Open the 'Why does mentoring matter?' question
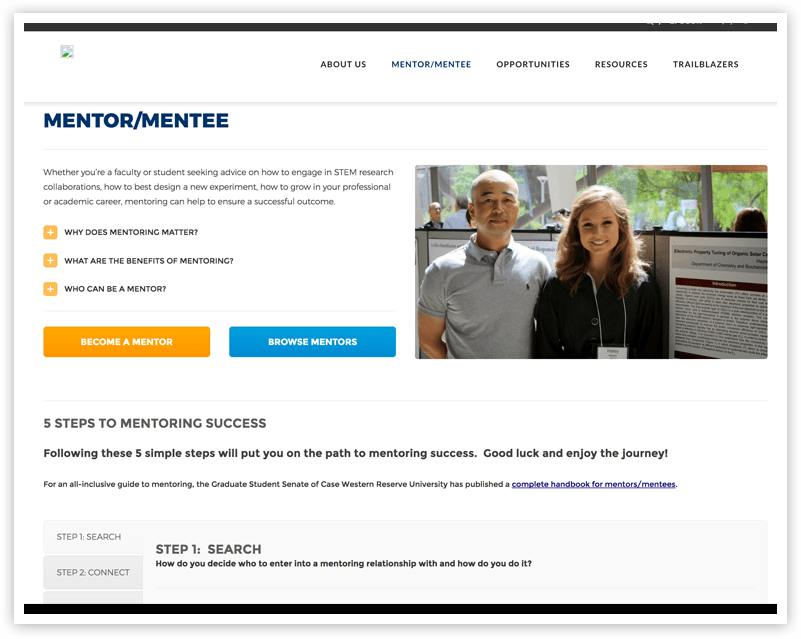This screenshot has height=639, width=801. click(x=131, y=232)
